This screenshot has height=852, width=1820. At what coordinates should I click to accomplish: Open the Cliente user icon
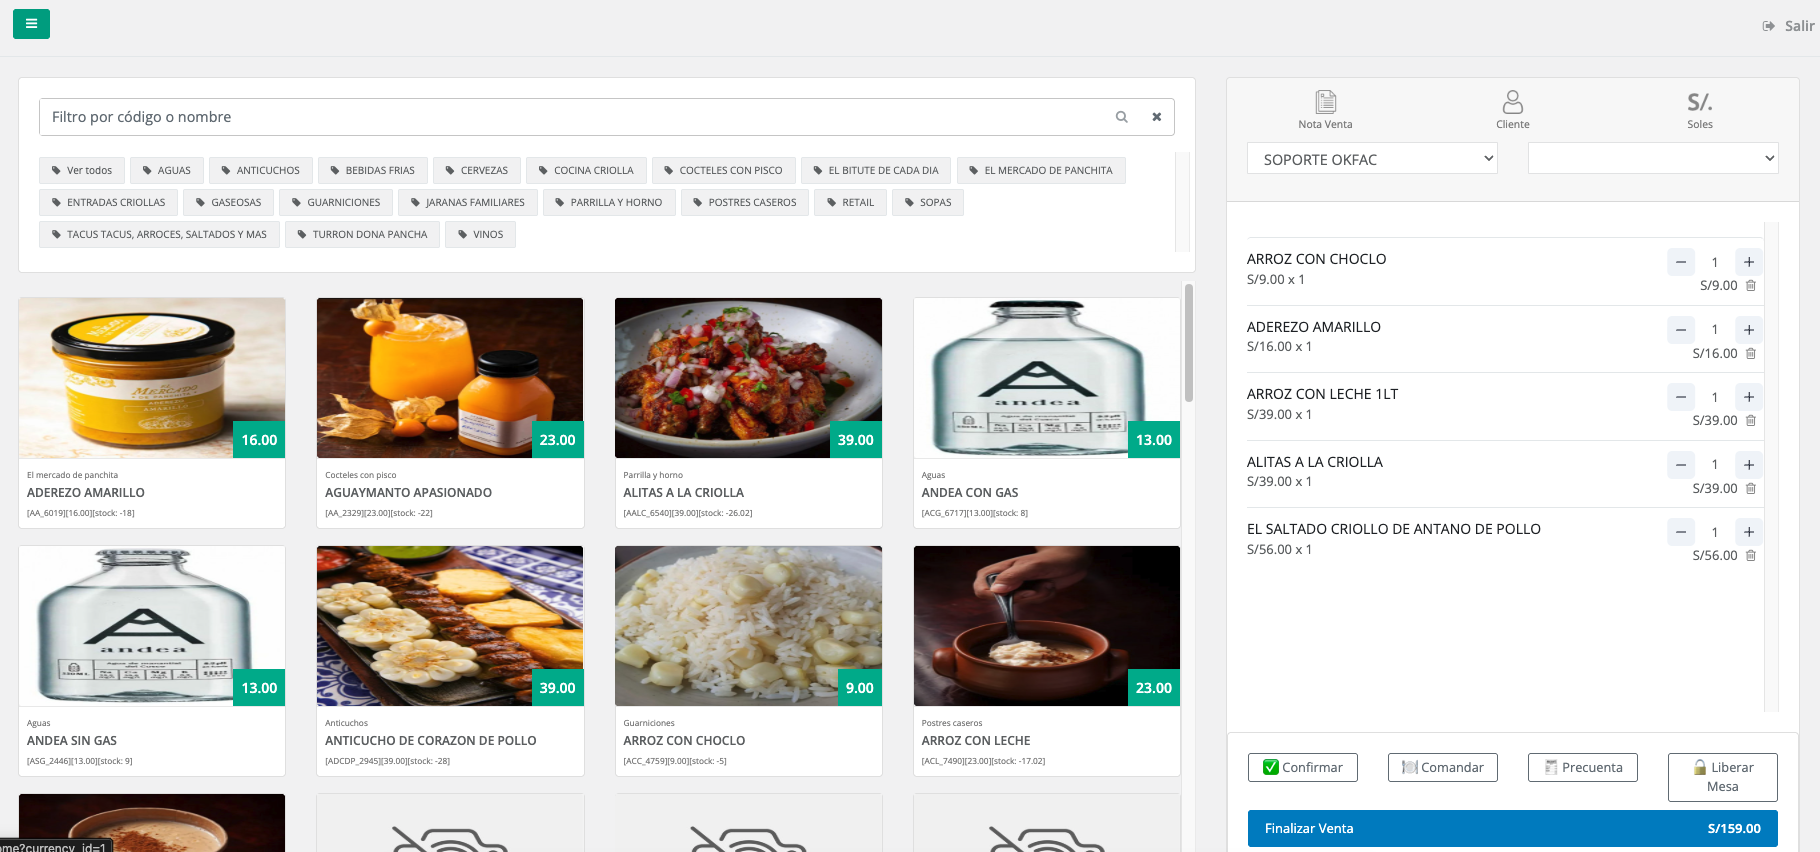(1512, 102)
